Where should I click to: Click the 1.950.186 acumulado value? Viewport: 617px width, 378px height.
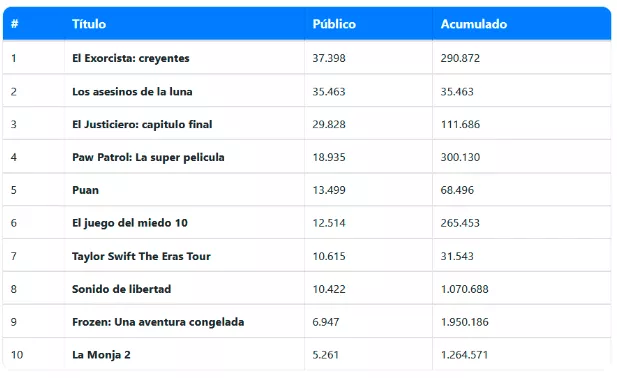(465, 322)
